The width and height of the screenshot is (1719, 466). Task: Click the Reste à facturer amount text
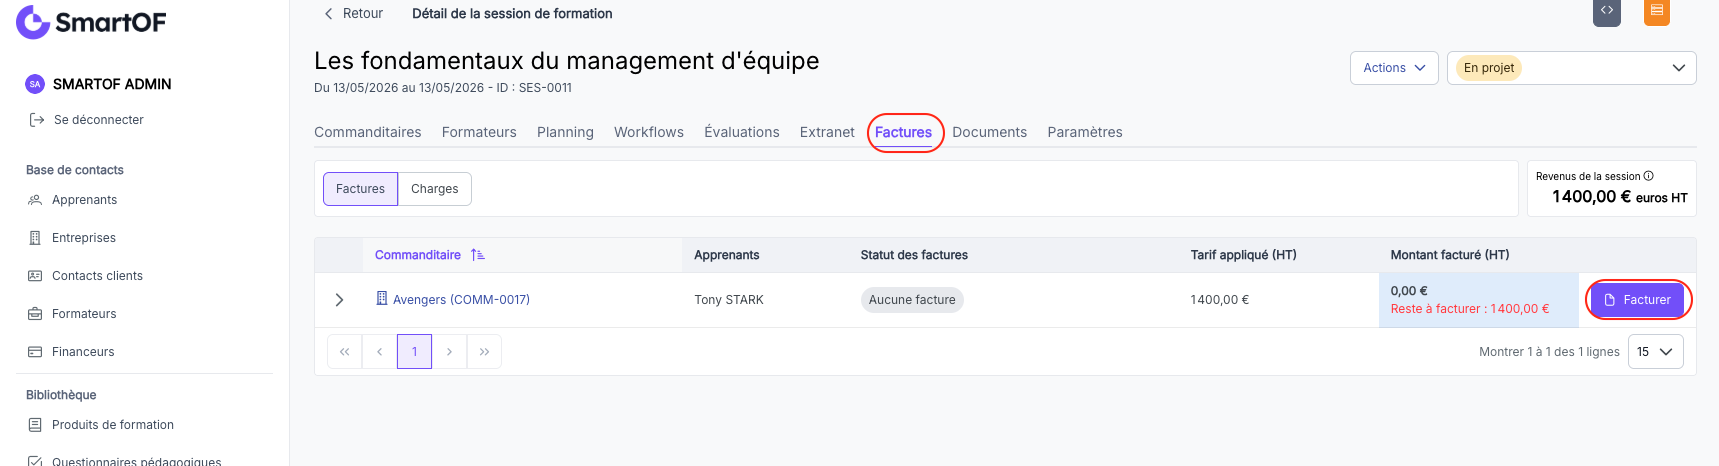(1470, 309)
